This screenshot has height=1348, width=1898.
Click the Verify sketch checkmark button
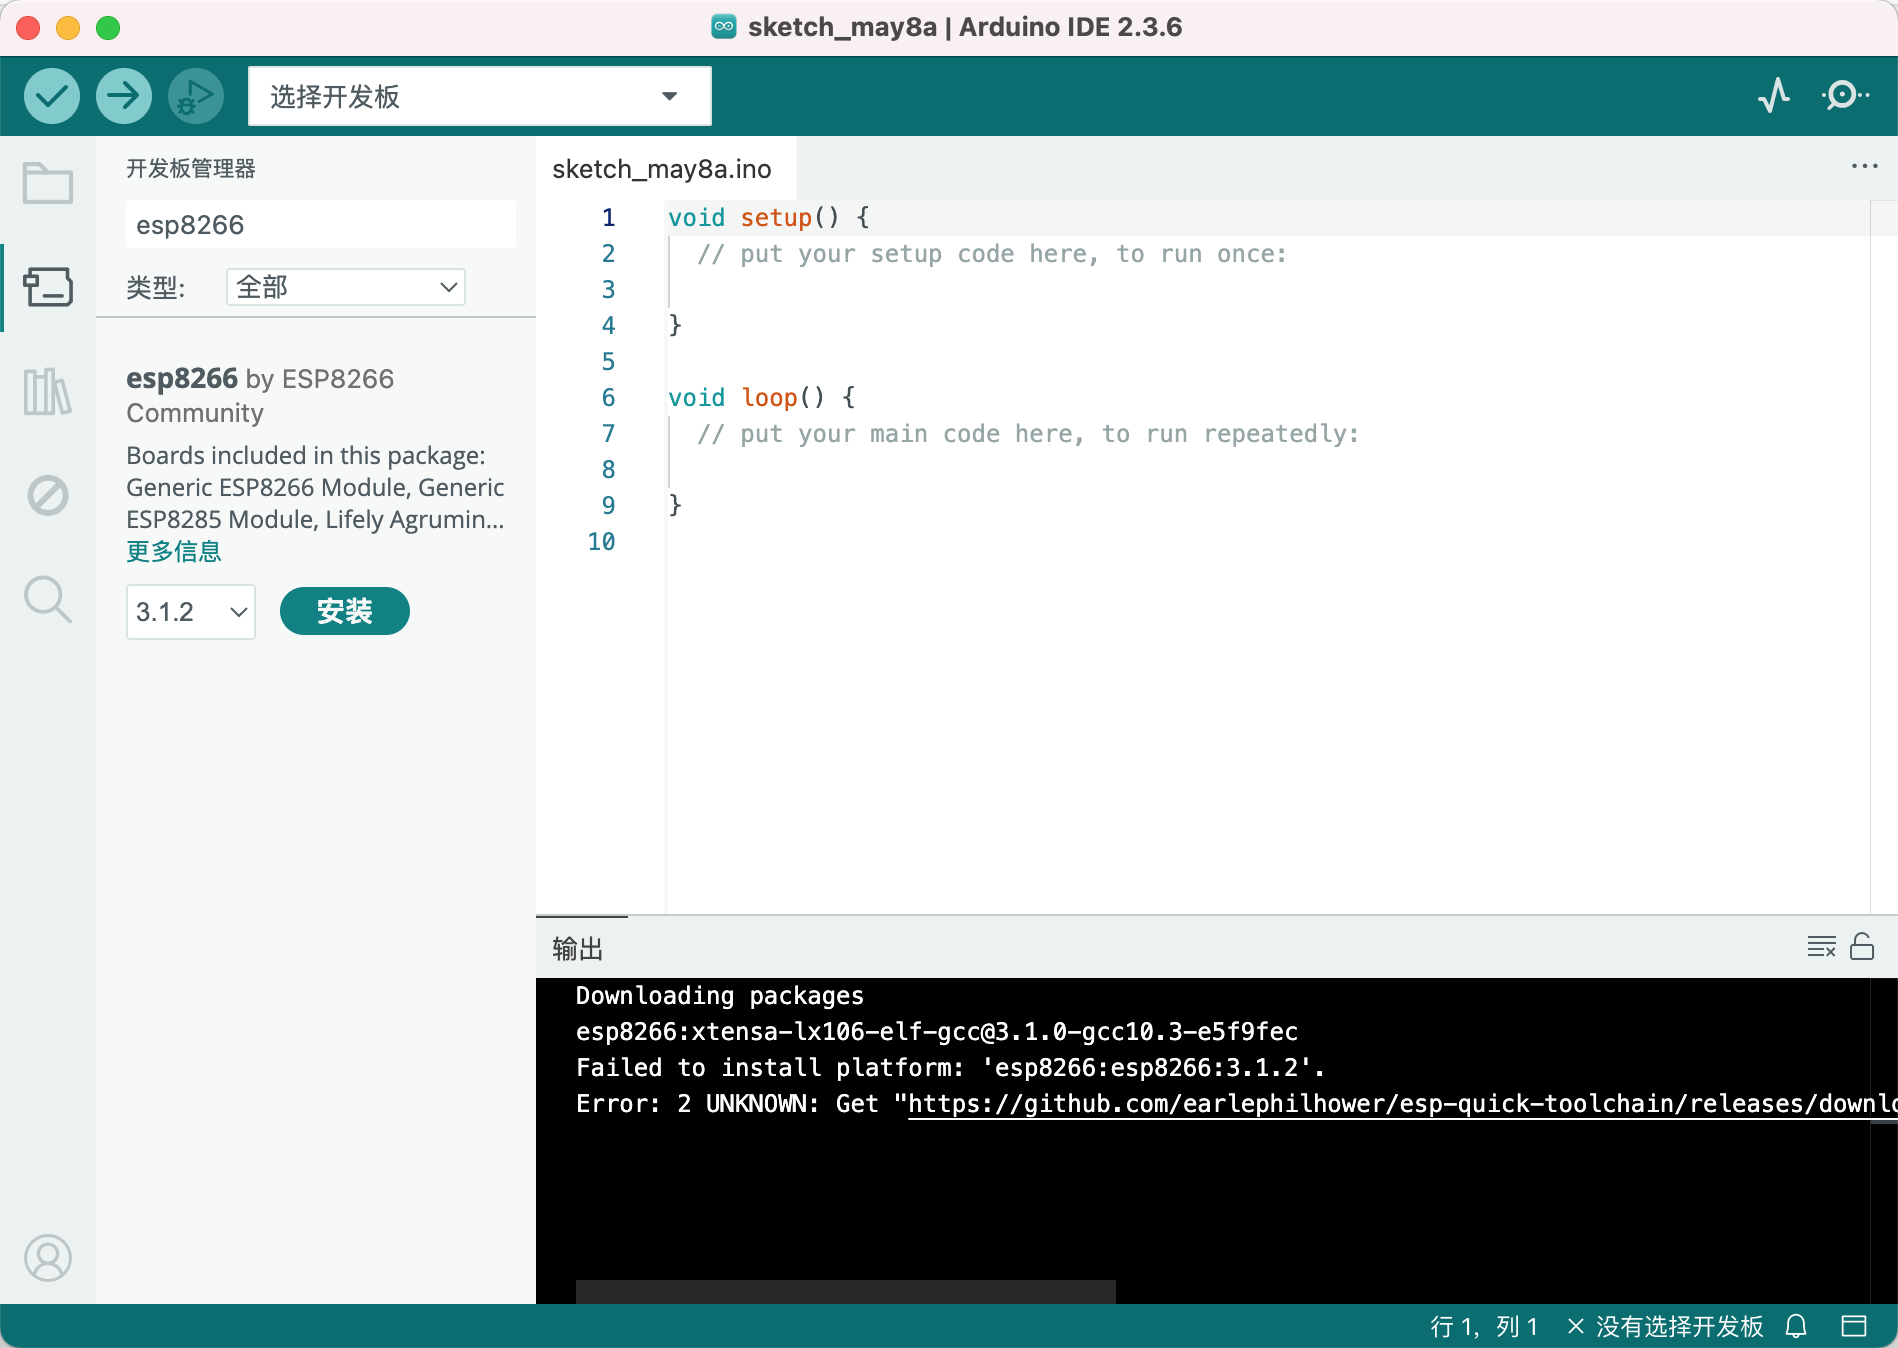tap(51, 96)
